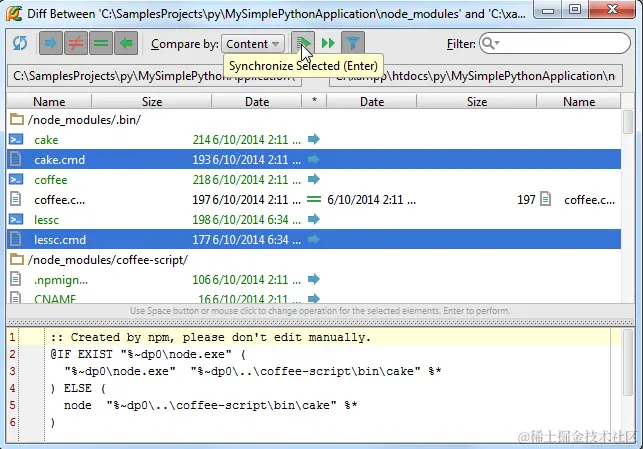Click the coffee terminal file icon
This screenshot has height=449, width=643.
[16, 179]
